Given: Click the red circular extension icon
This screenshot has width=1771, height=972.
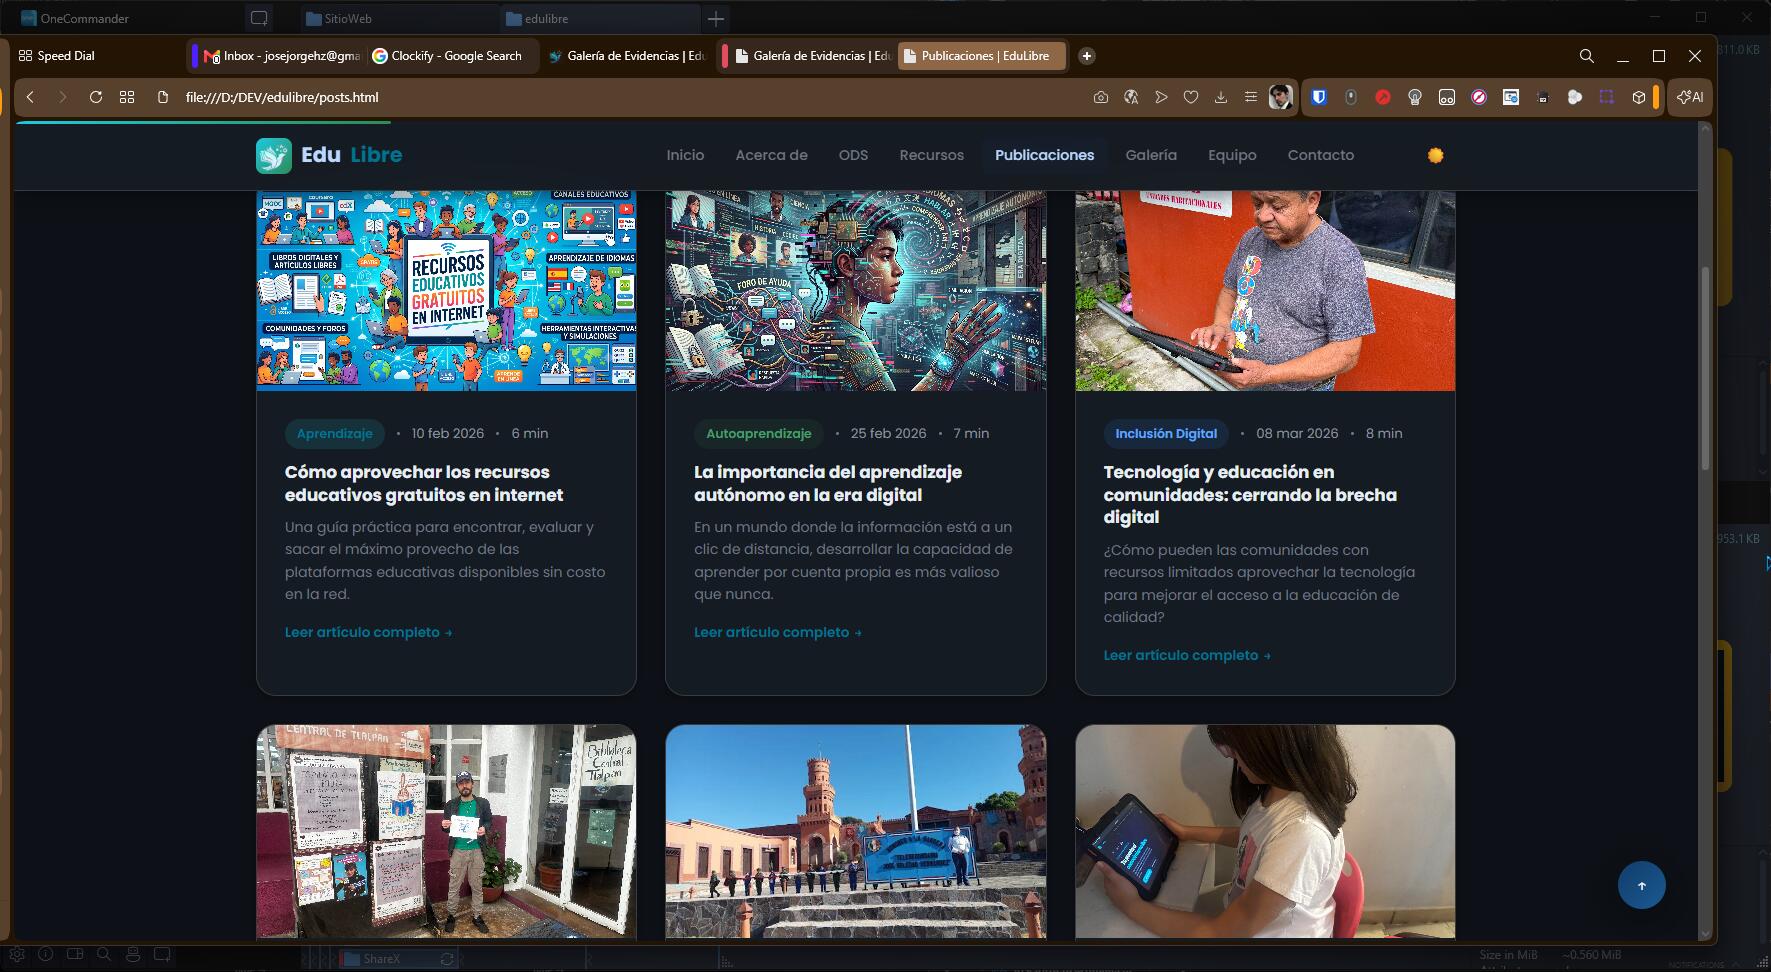Looking at the screenshot, I should pyautogui.click(x=1383, y=97).
